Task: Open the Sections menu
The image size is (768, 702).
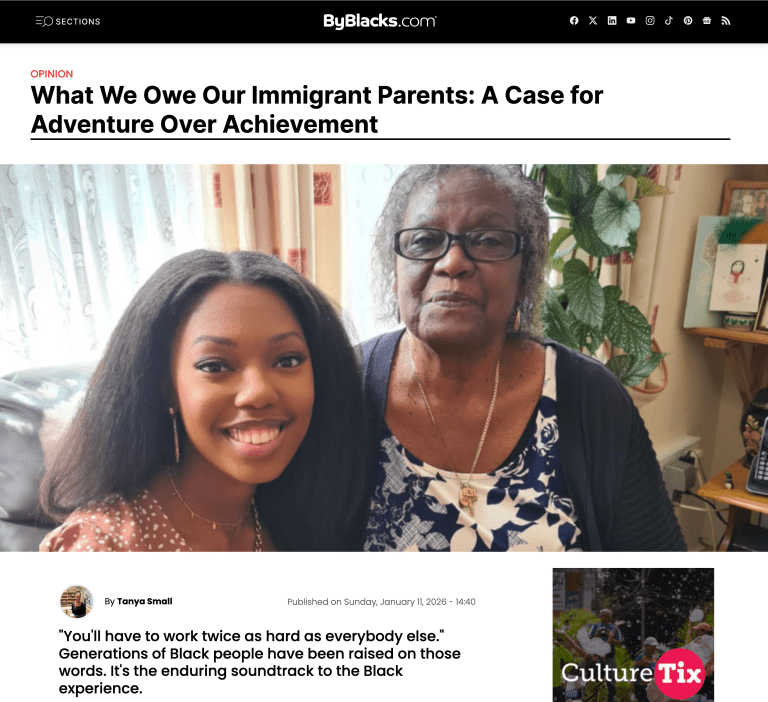Action: point(68,22)
